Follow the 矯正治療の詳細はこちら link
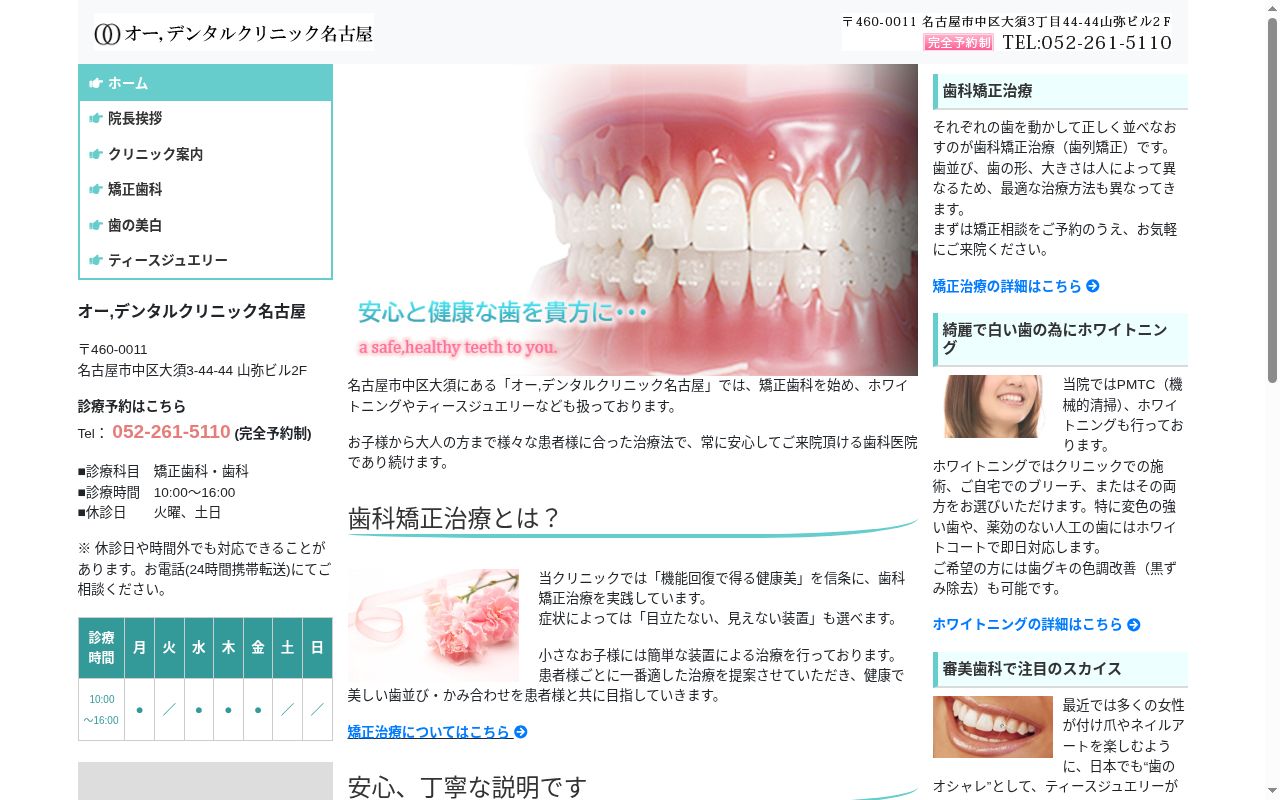 (x=1016, y=286)
